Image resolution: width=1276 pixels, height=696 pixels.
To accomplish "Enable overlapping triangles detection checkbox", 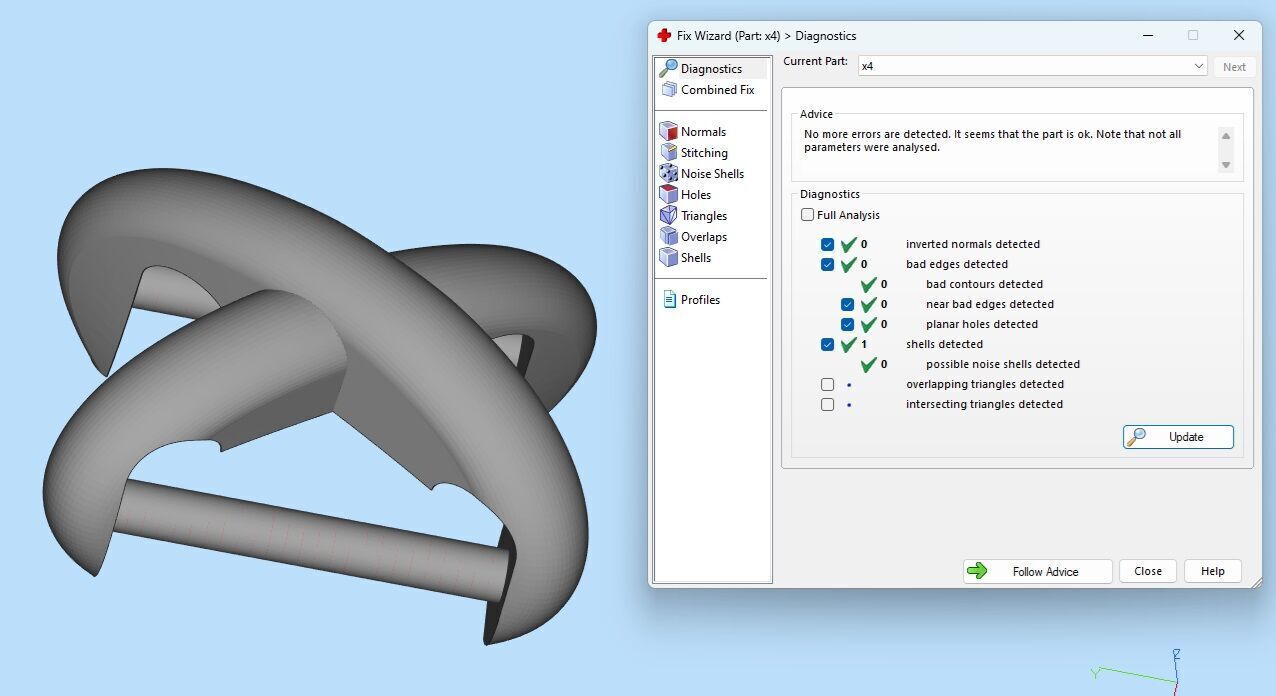I will (x=827, y=384).
